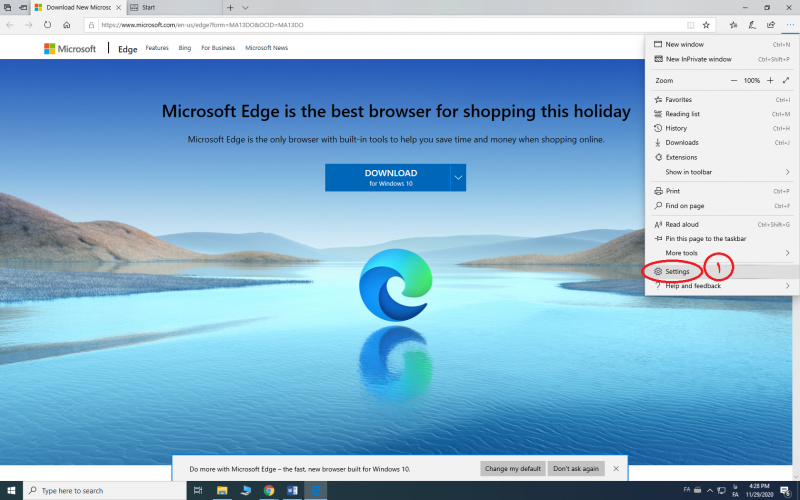Expand the Show in toolbar submenu
The height and width of the screenshot is (500, 800).
[787, 172]
